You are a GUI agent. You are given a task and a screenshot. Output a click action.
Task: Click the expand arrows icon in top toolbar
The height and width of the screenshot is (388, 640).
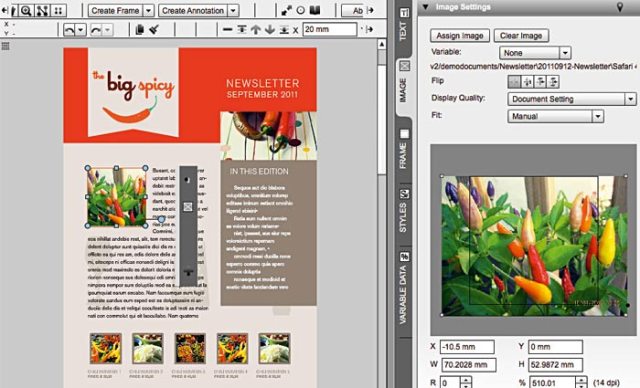(x=287, y=11)
